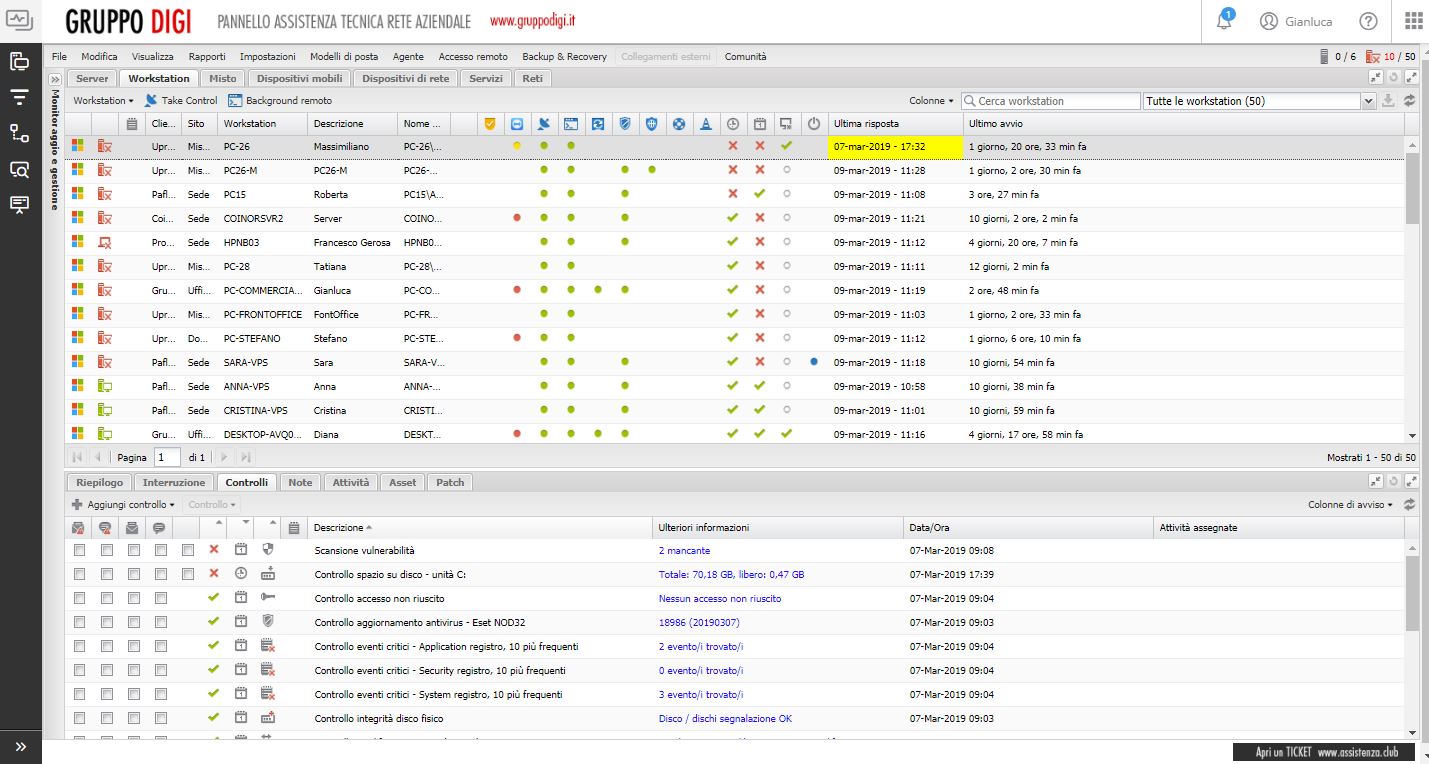The height and width of the screenshot is (764, 1429).
Task: Open the Colonne dropdown
Action: (x=931, y=101)
